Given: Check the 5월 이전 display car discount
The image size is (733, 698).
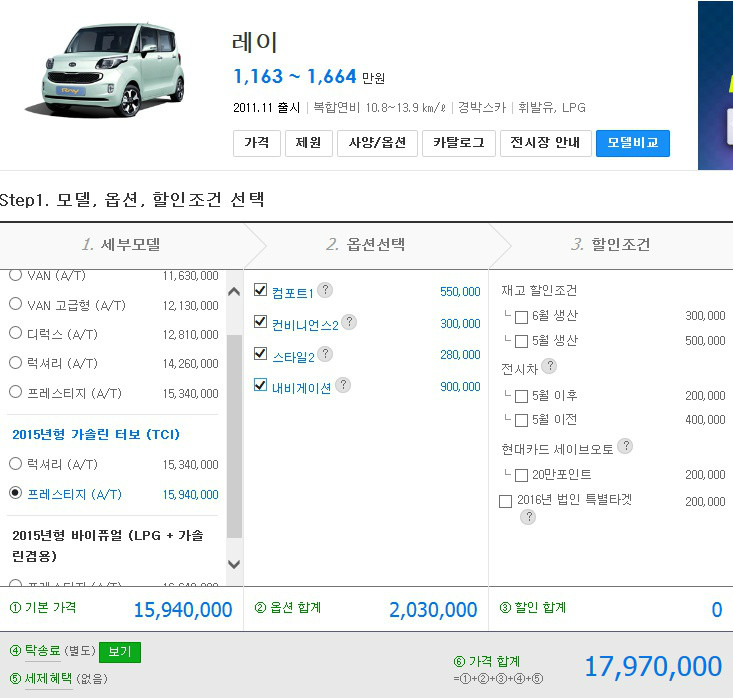Looking at the screenshot, I should pos(521,420).
